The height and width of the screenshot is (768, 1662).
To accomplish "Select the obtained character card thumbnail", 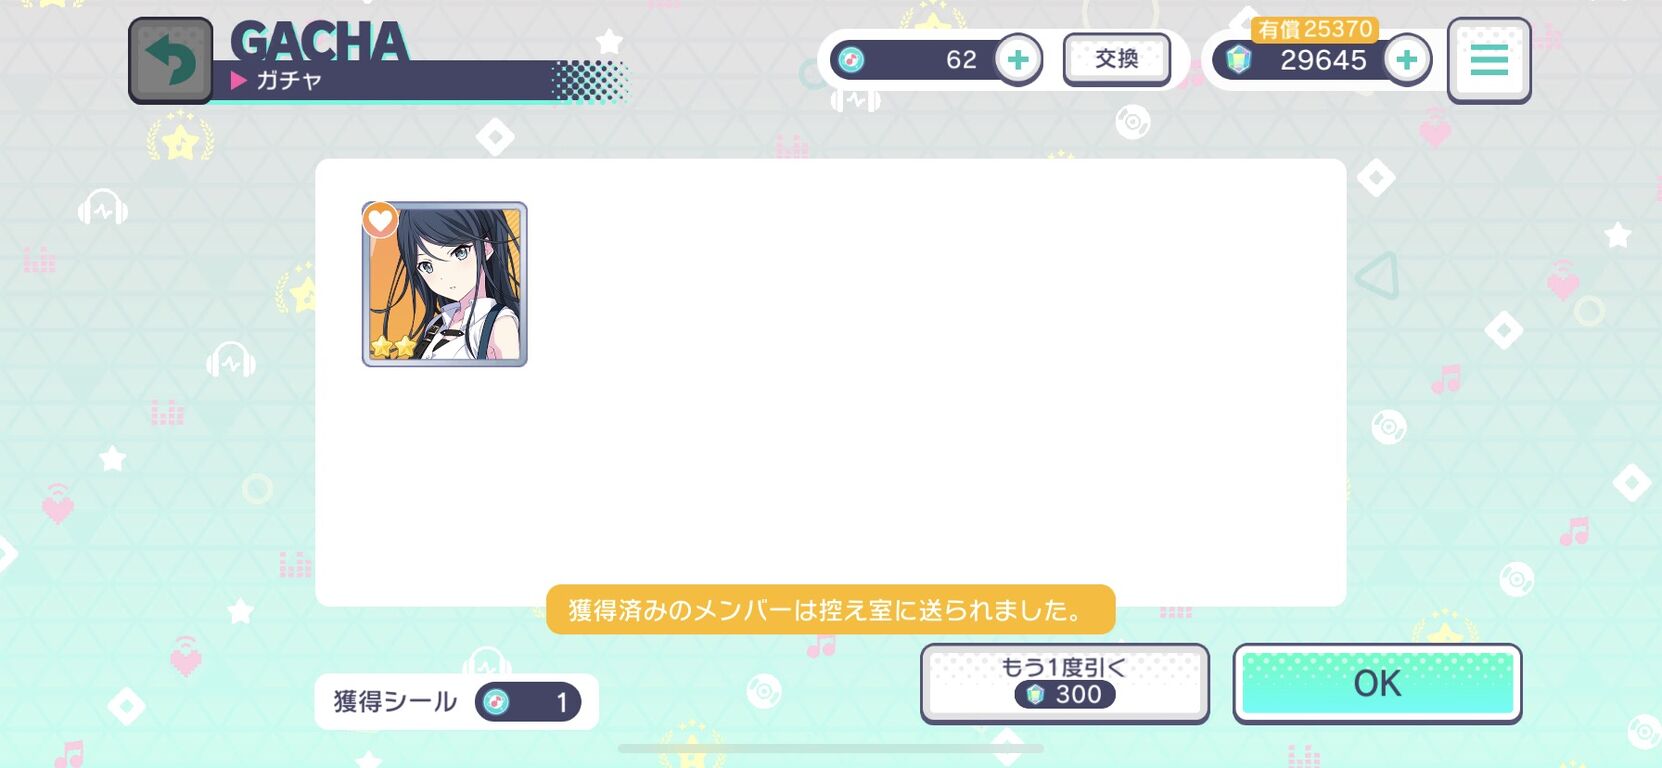I will point(445,284).
